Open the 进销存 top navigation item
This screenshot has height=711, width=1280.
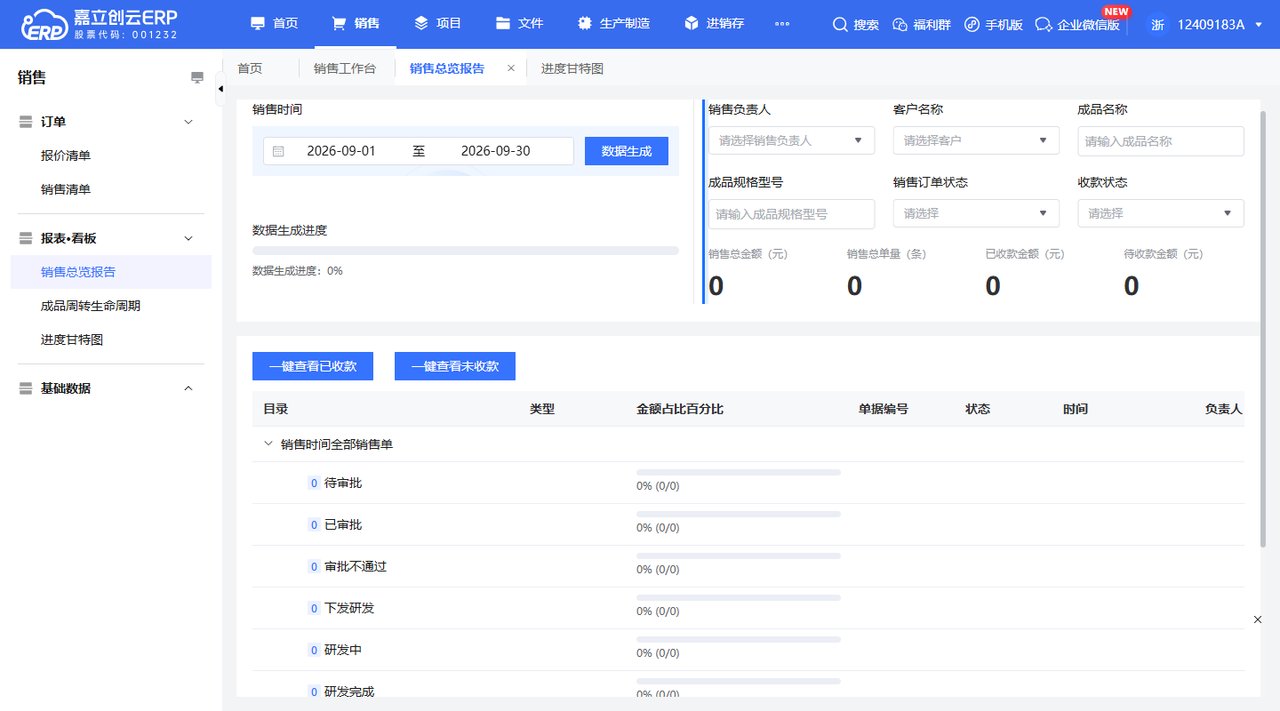[x=714, y=24]
